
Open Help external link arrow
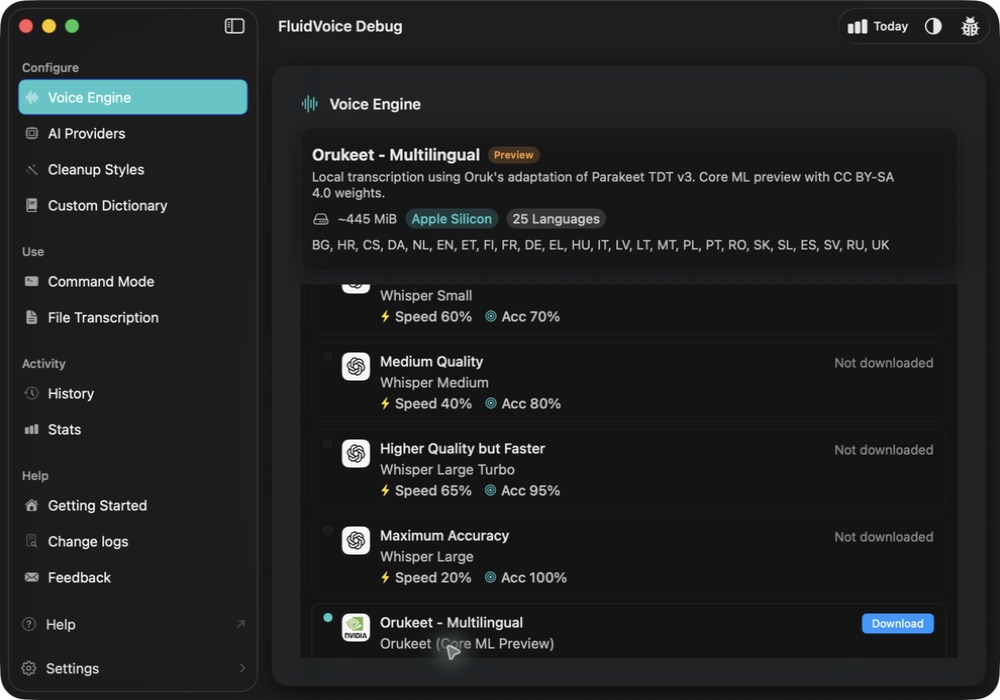click(240, 624)
